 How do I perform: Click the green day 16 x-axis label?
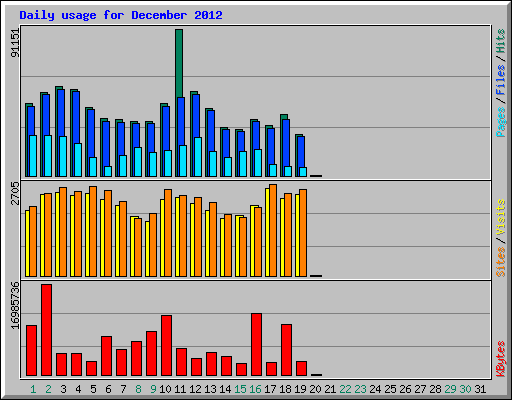[255, 389]
